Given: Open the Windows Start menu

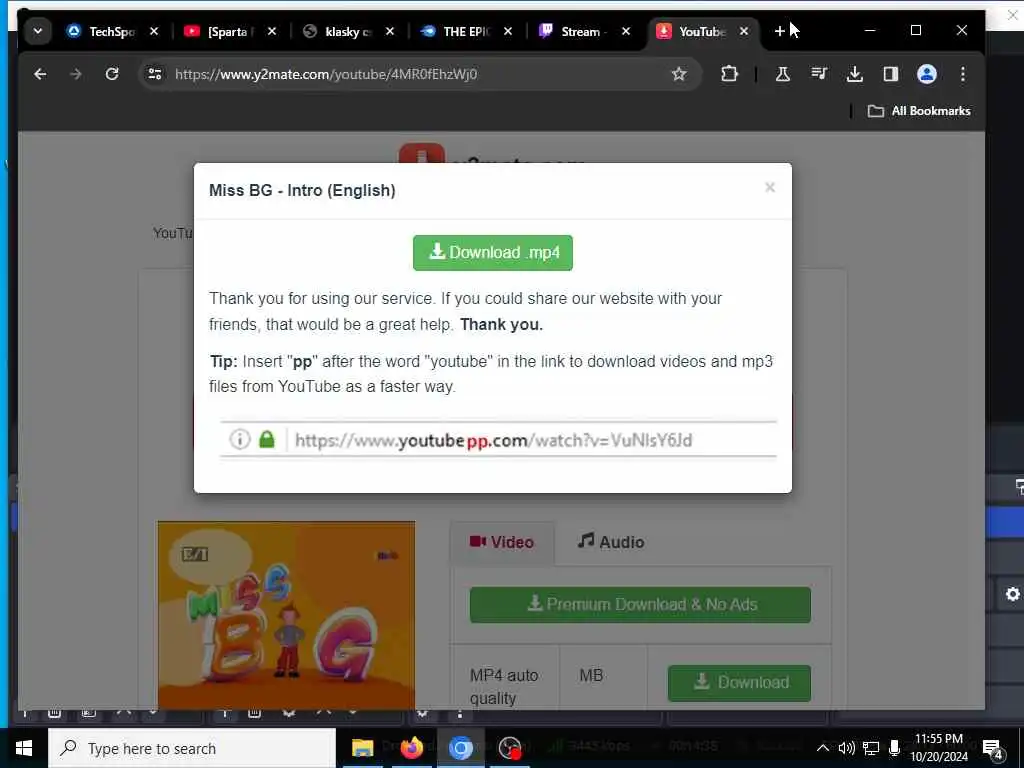Looking at the screenshot, I should point(24,748).
